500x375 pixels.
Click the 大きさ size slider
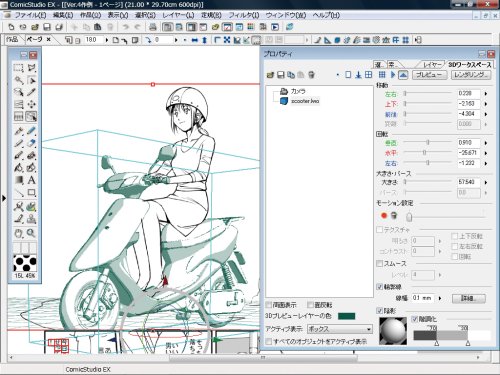tap(428, 182)
